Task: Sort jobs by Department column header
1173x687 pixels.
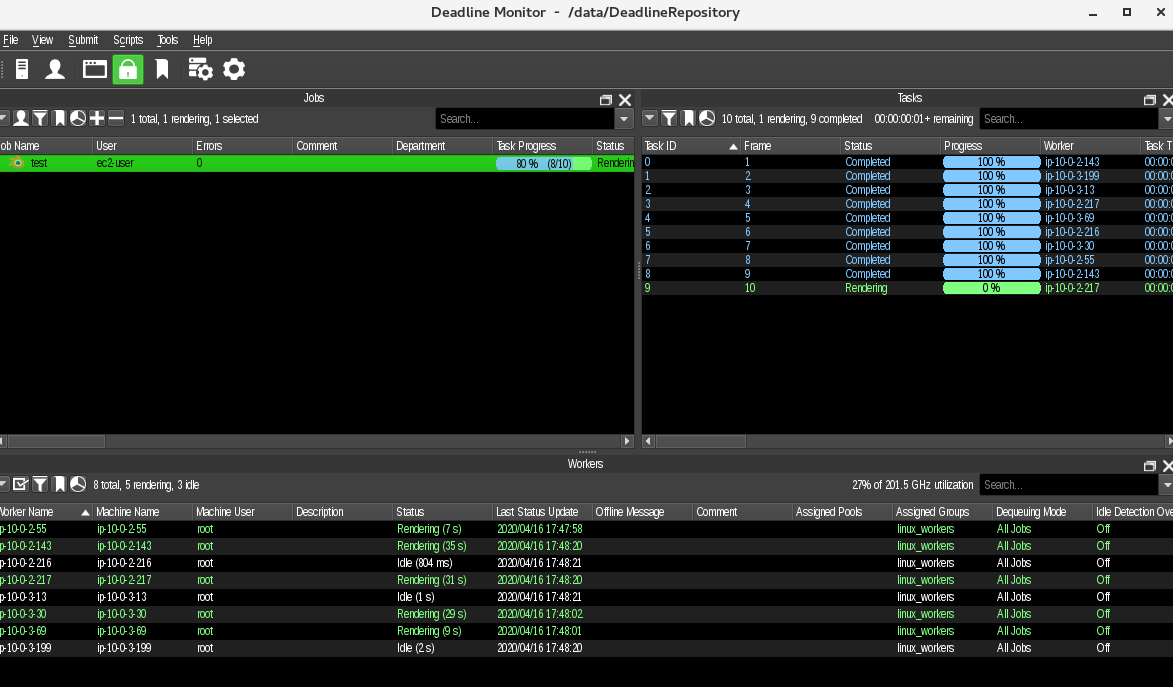Action: tap(442, 146)
